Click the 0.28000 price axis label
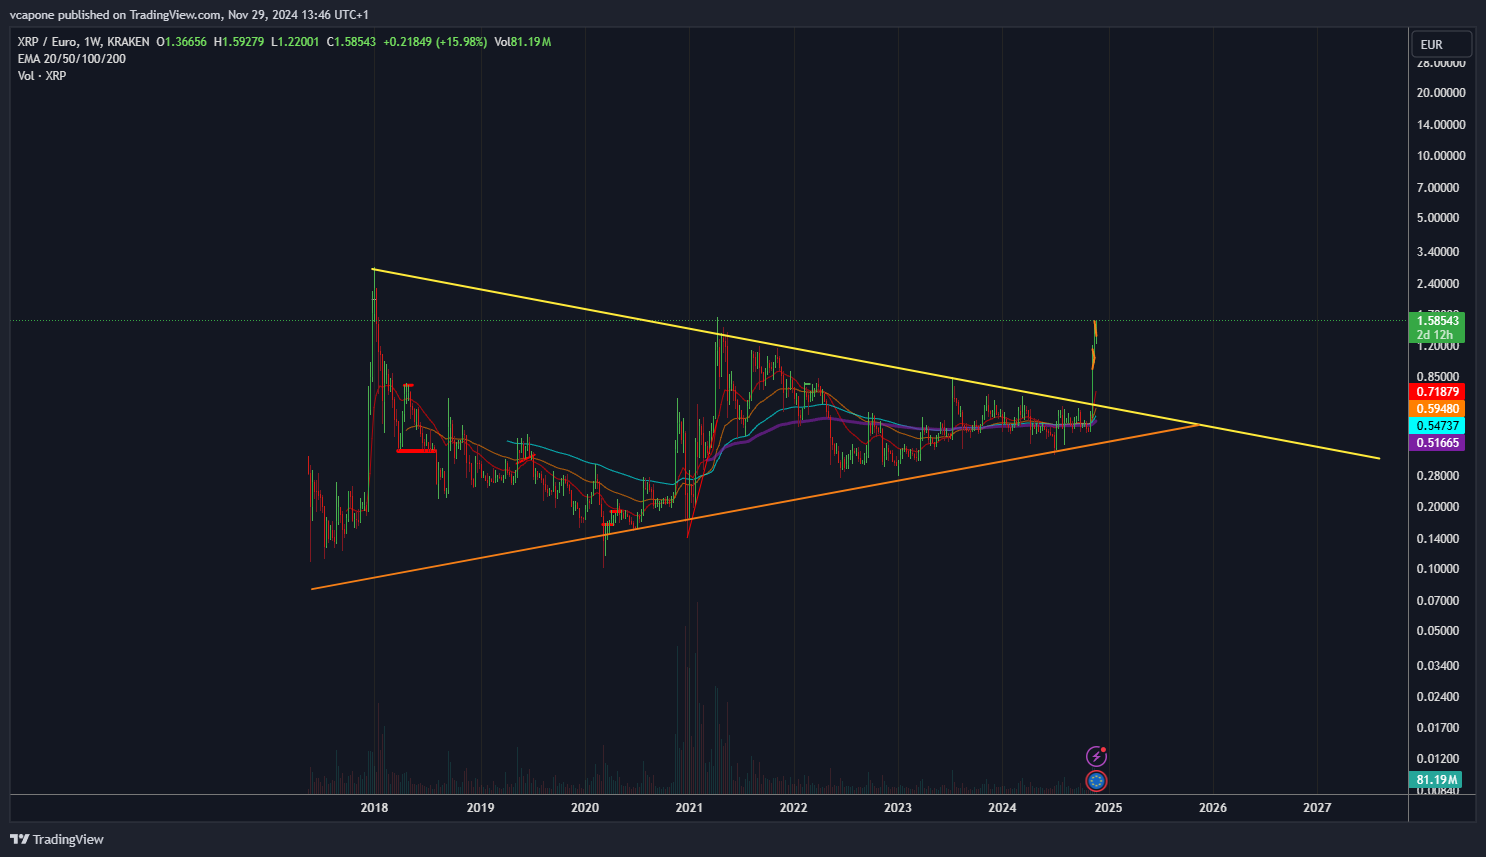Viewport: 1486px width, 857px height. (1438, 476)
